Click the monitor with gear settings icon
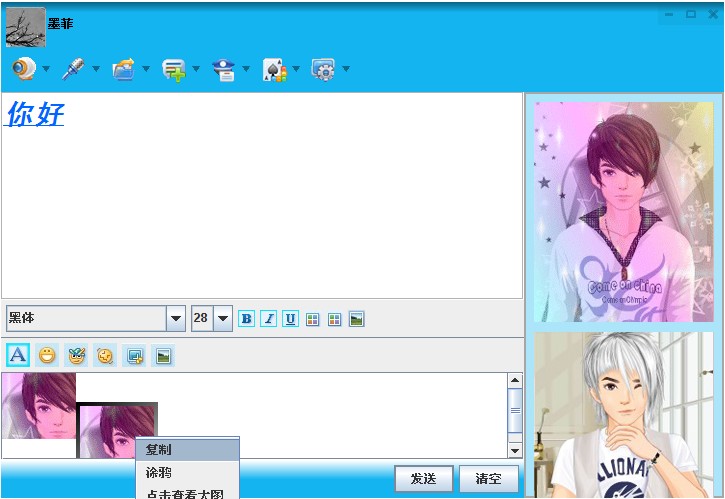This screenshot has height=499, width=725. 323,70
